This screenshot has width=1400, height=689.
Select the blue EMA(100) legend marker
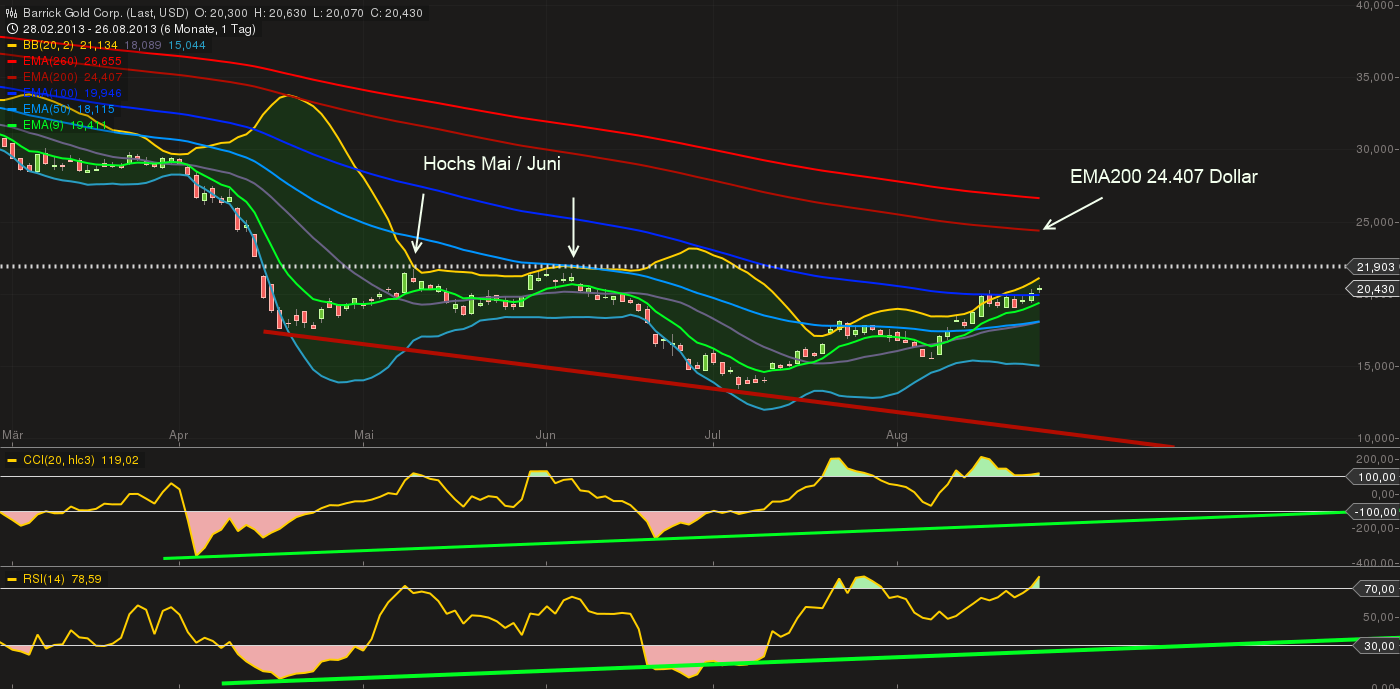14,93
